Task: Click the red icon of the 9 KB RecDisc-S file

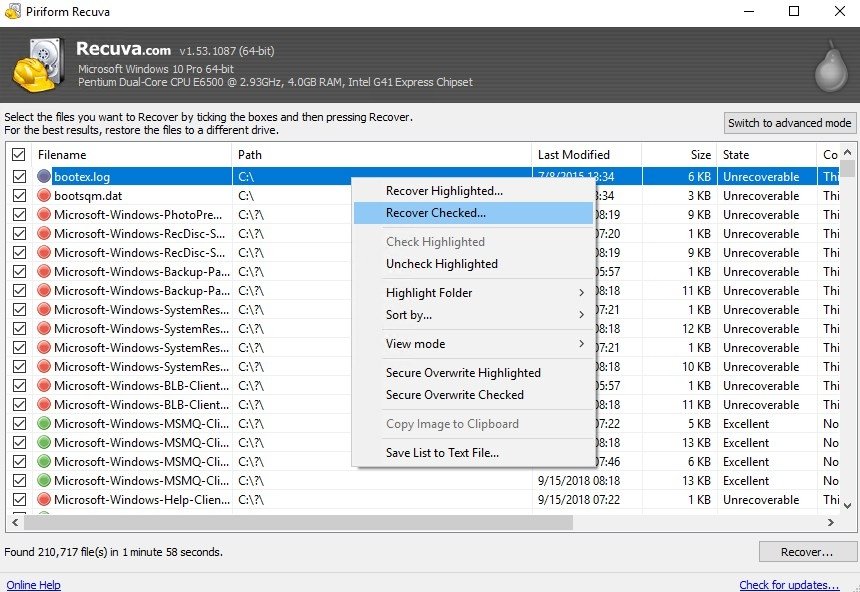Action: [x=44, y=252]
